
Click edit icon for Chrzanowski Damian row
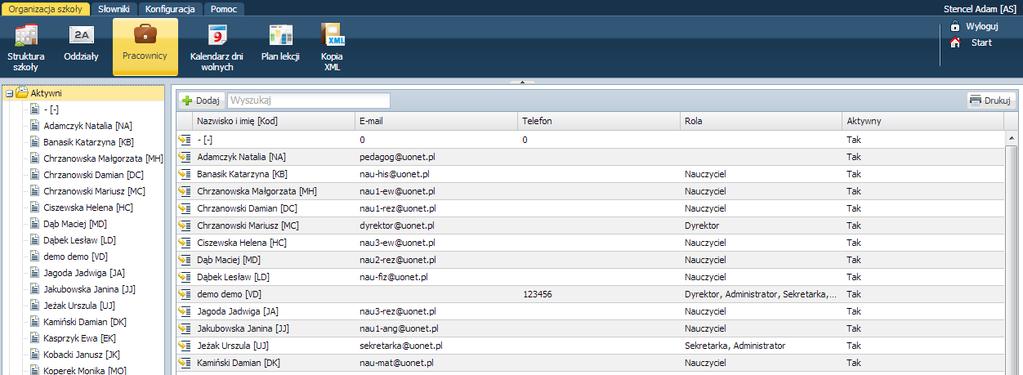[184, 208]
